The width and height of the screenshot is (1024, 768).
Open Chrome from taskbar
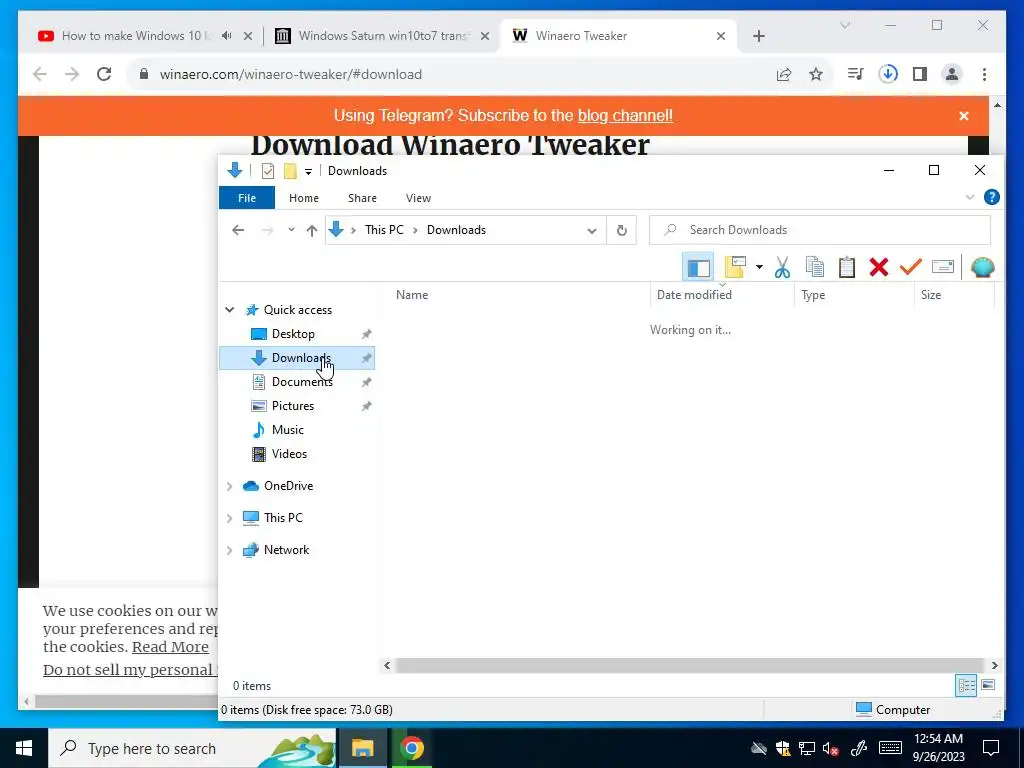click(x=411, y=748)
